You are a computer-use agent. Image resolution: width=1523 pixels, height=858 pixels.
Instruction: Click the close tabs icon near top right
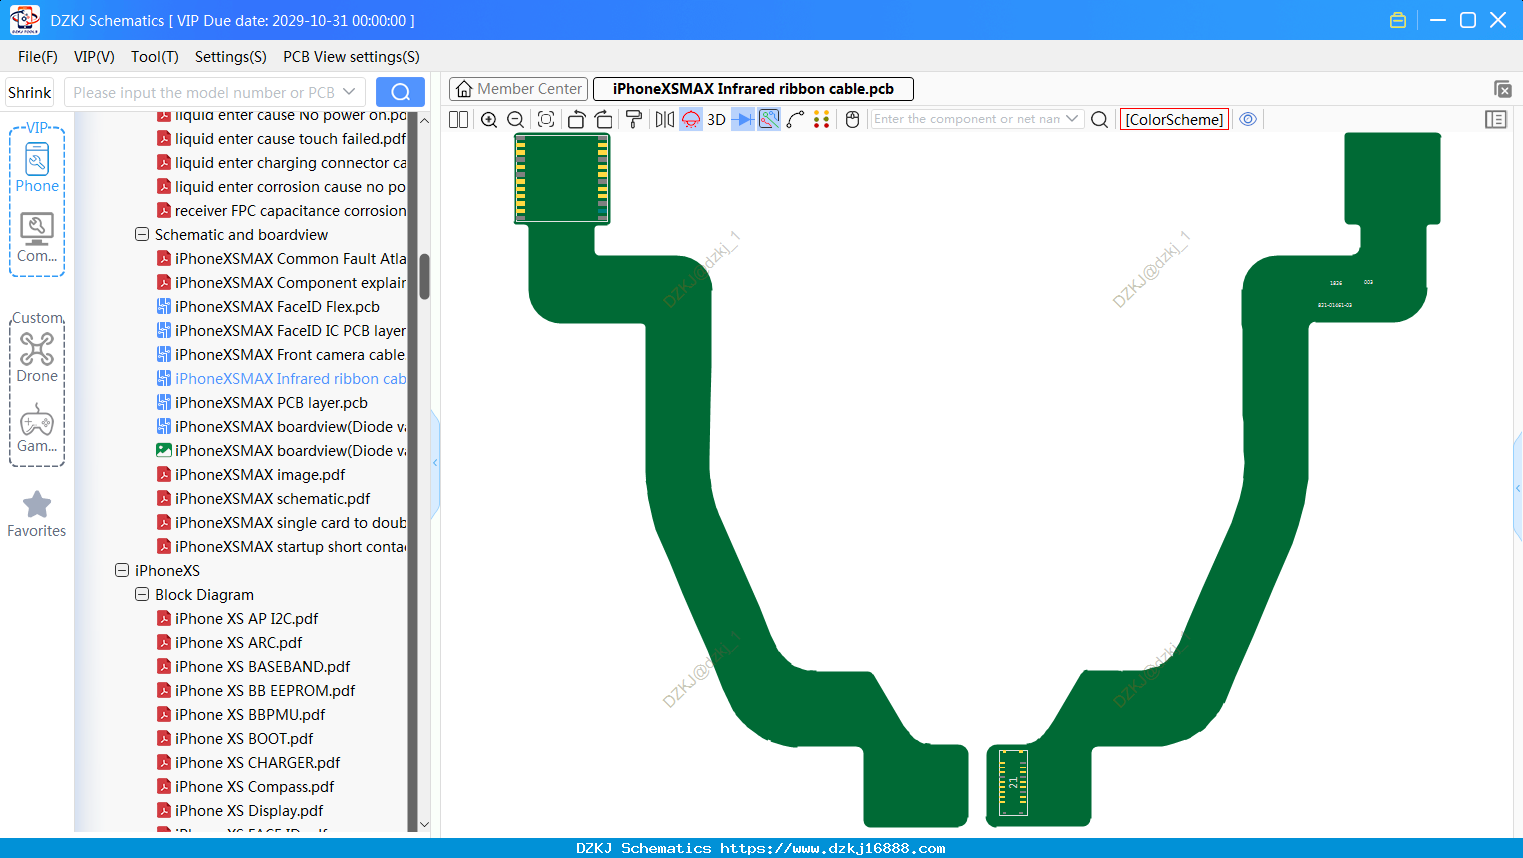[x=1502, y=89]
